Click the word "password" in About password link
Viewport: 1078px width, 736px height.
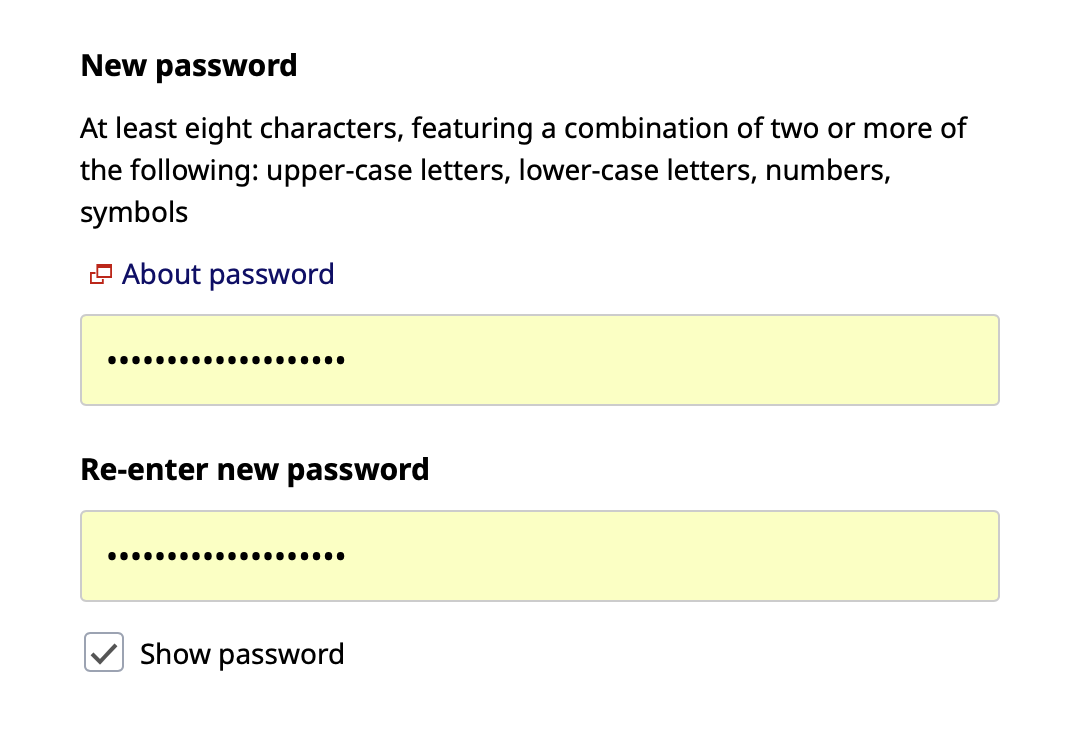[x=272, y=274]
